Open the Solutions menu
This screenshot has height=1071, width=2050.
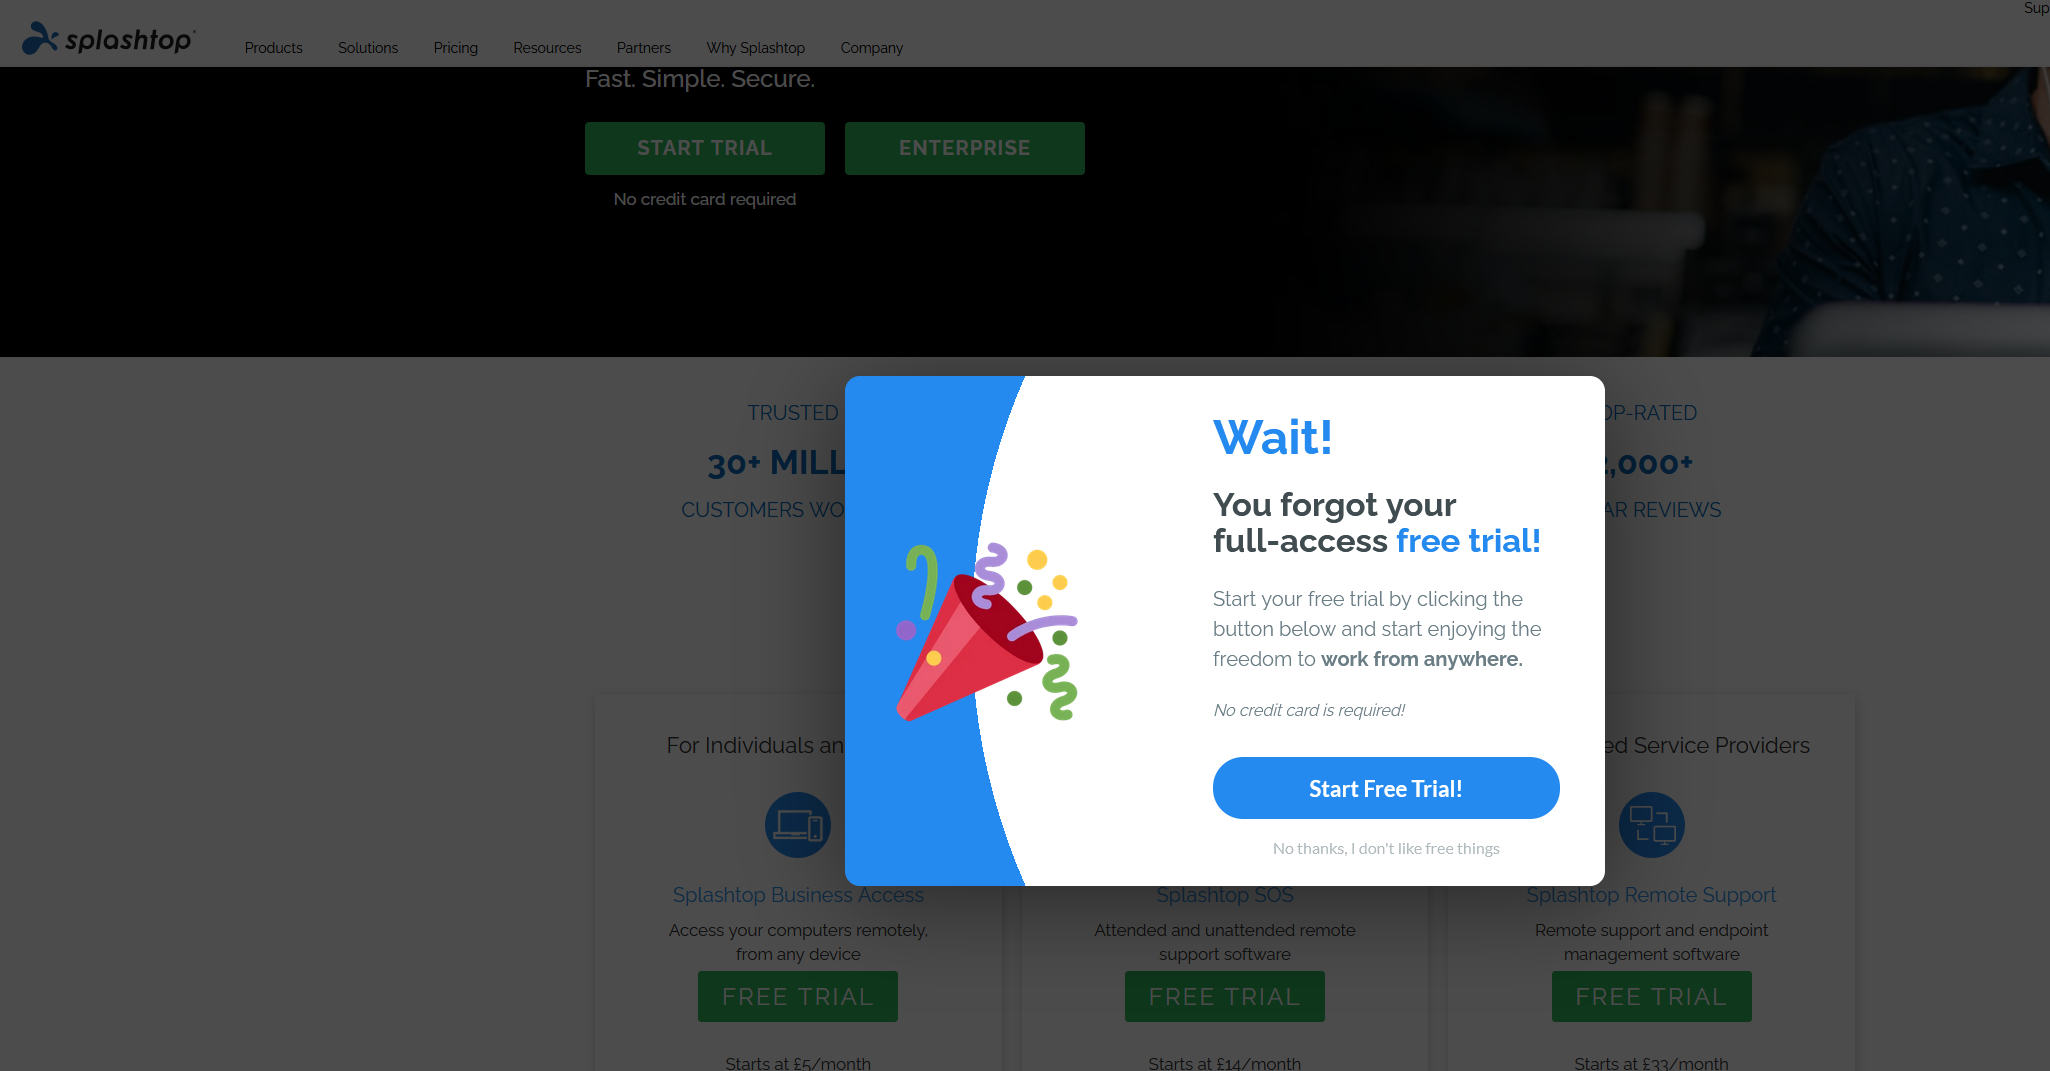pos(368,48)
